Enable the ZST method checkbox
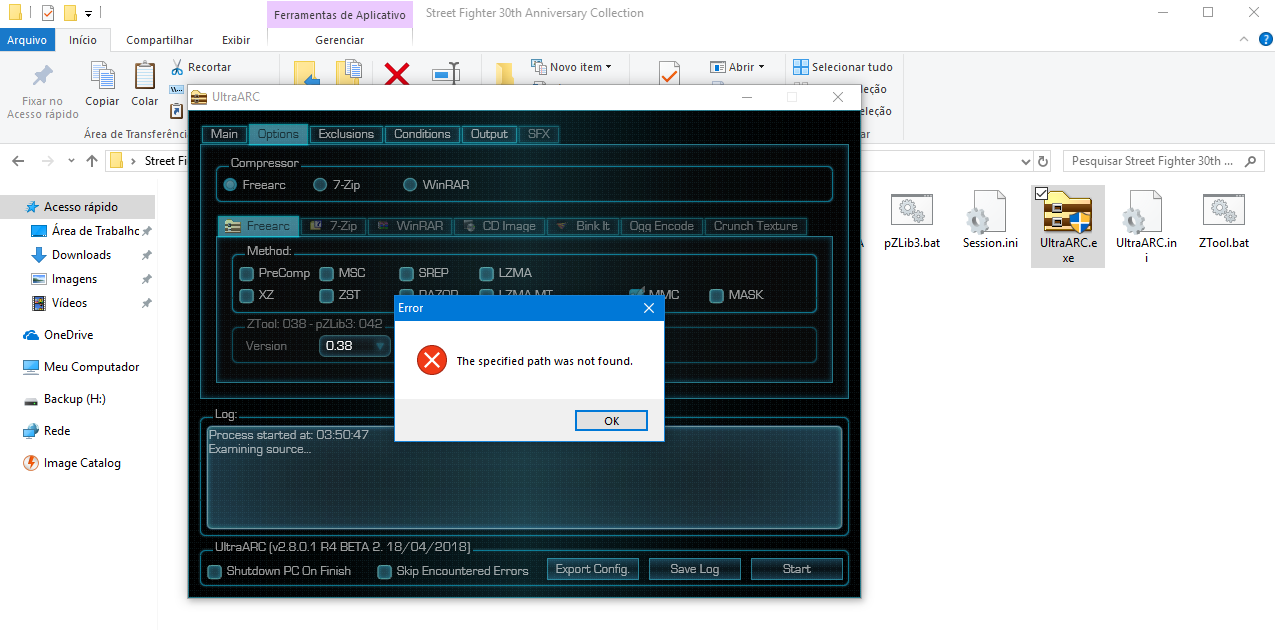Viewport: 1275px width, 630px height. tap(326, 295)
